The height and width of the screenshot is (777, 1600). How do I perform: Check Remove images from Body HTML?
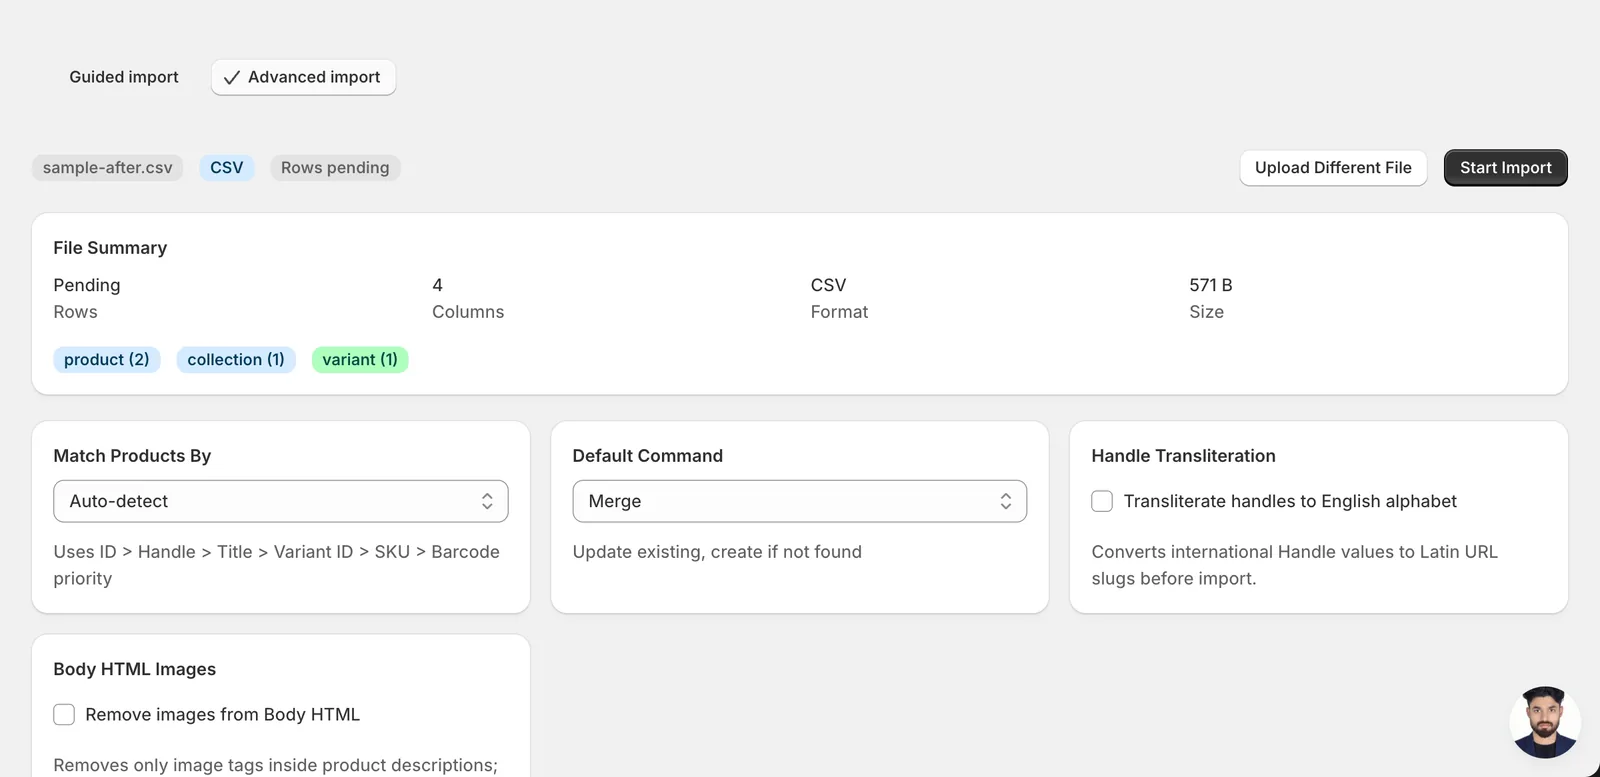point(64,714)
